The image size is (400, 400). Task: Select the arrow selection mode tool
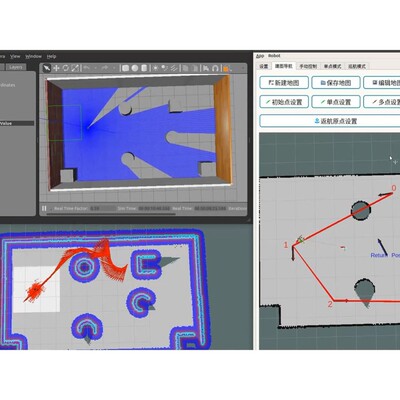pyautogui.click(x=47, y=68)
